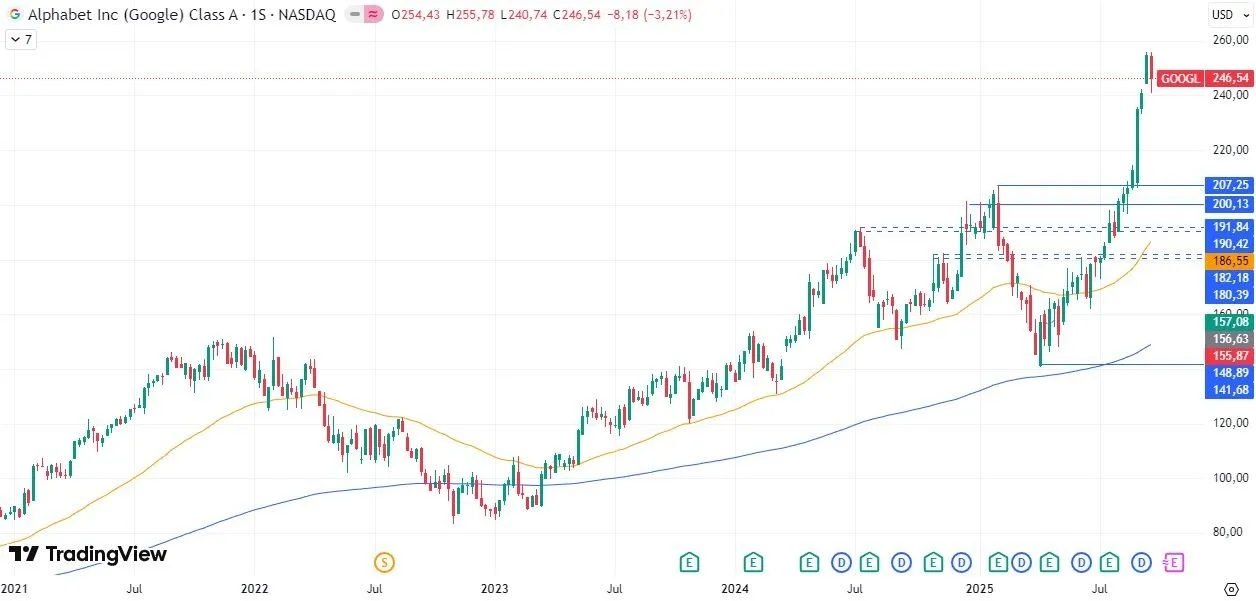
Task: Click the leftmost green E earnings icon
Action: (689, 563)
